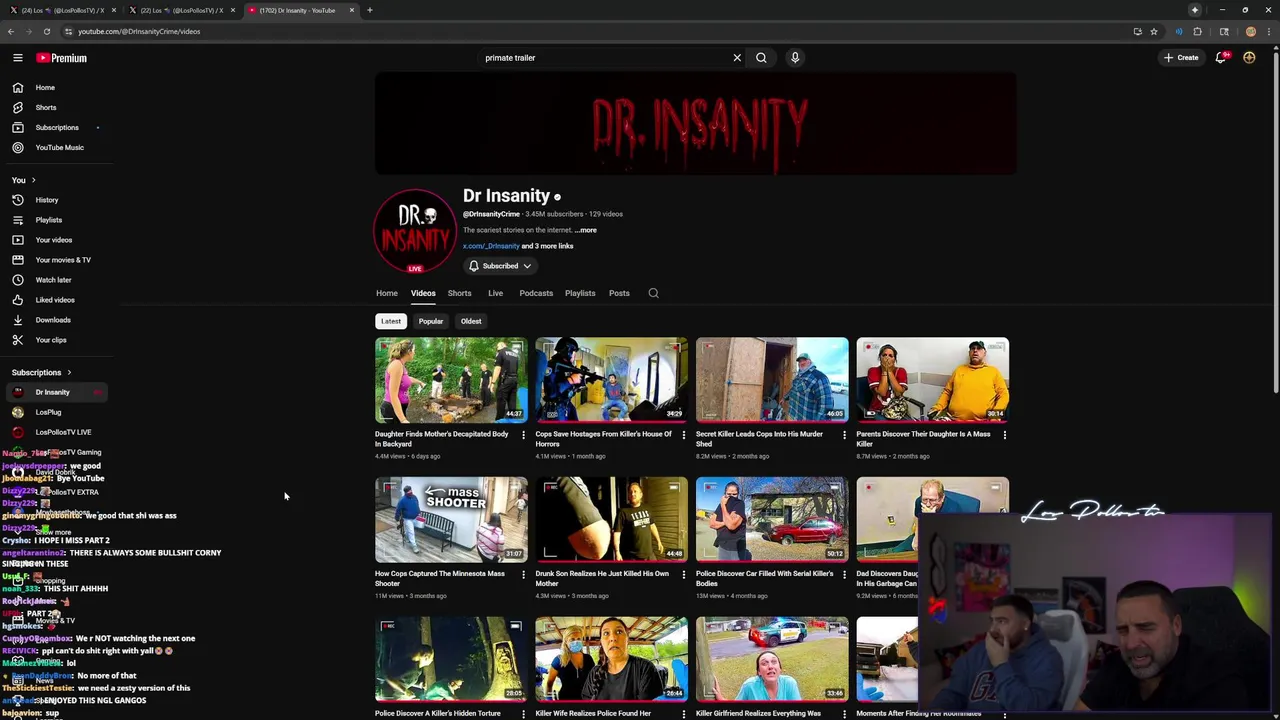Clear the search box with the X

click(x=737, y=58)
